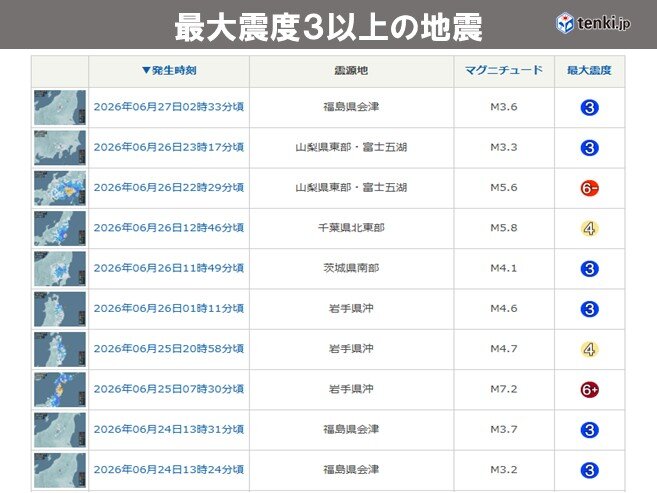The width and height of the screenshot is (657, 493).
Task: Open map thumbnail for 06月26日23時17分 quake
Action: pos(60,147)
